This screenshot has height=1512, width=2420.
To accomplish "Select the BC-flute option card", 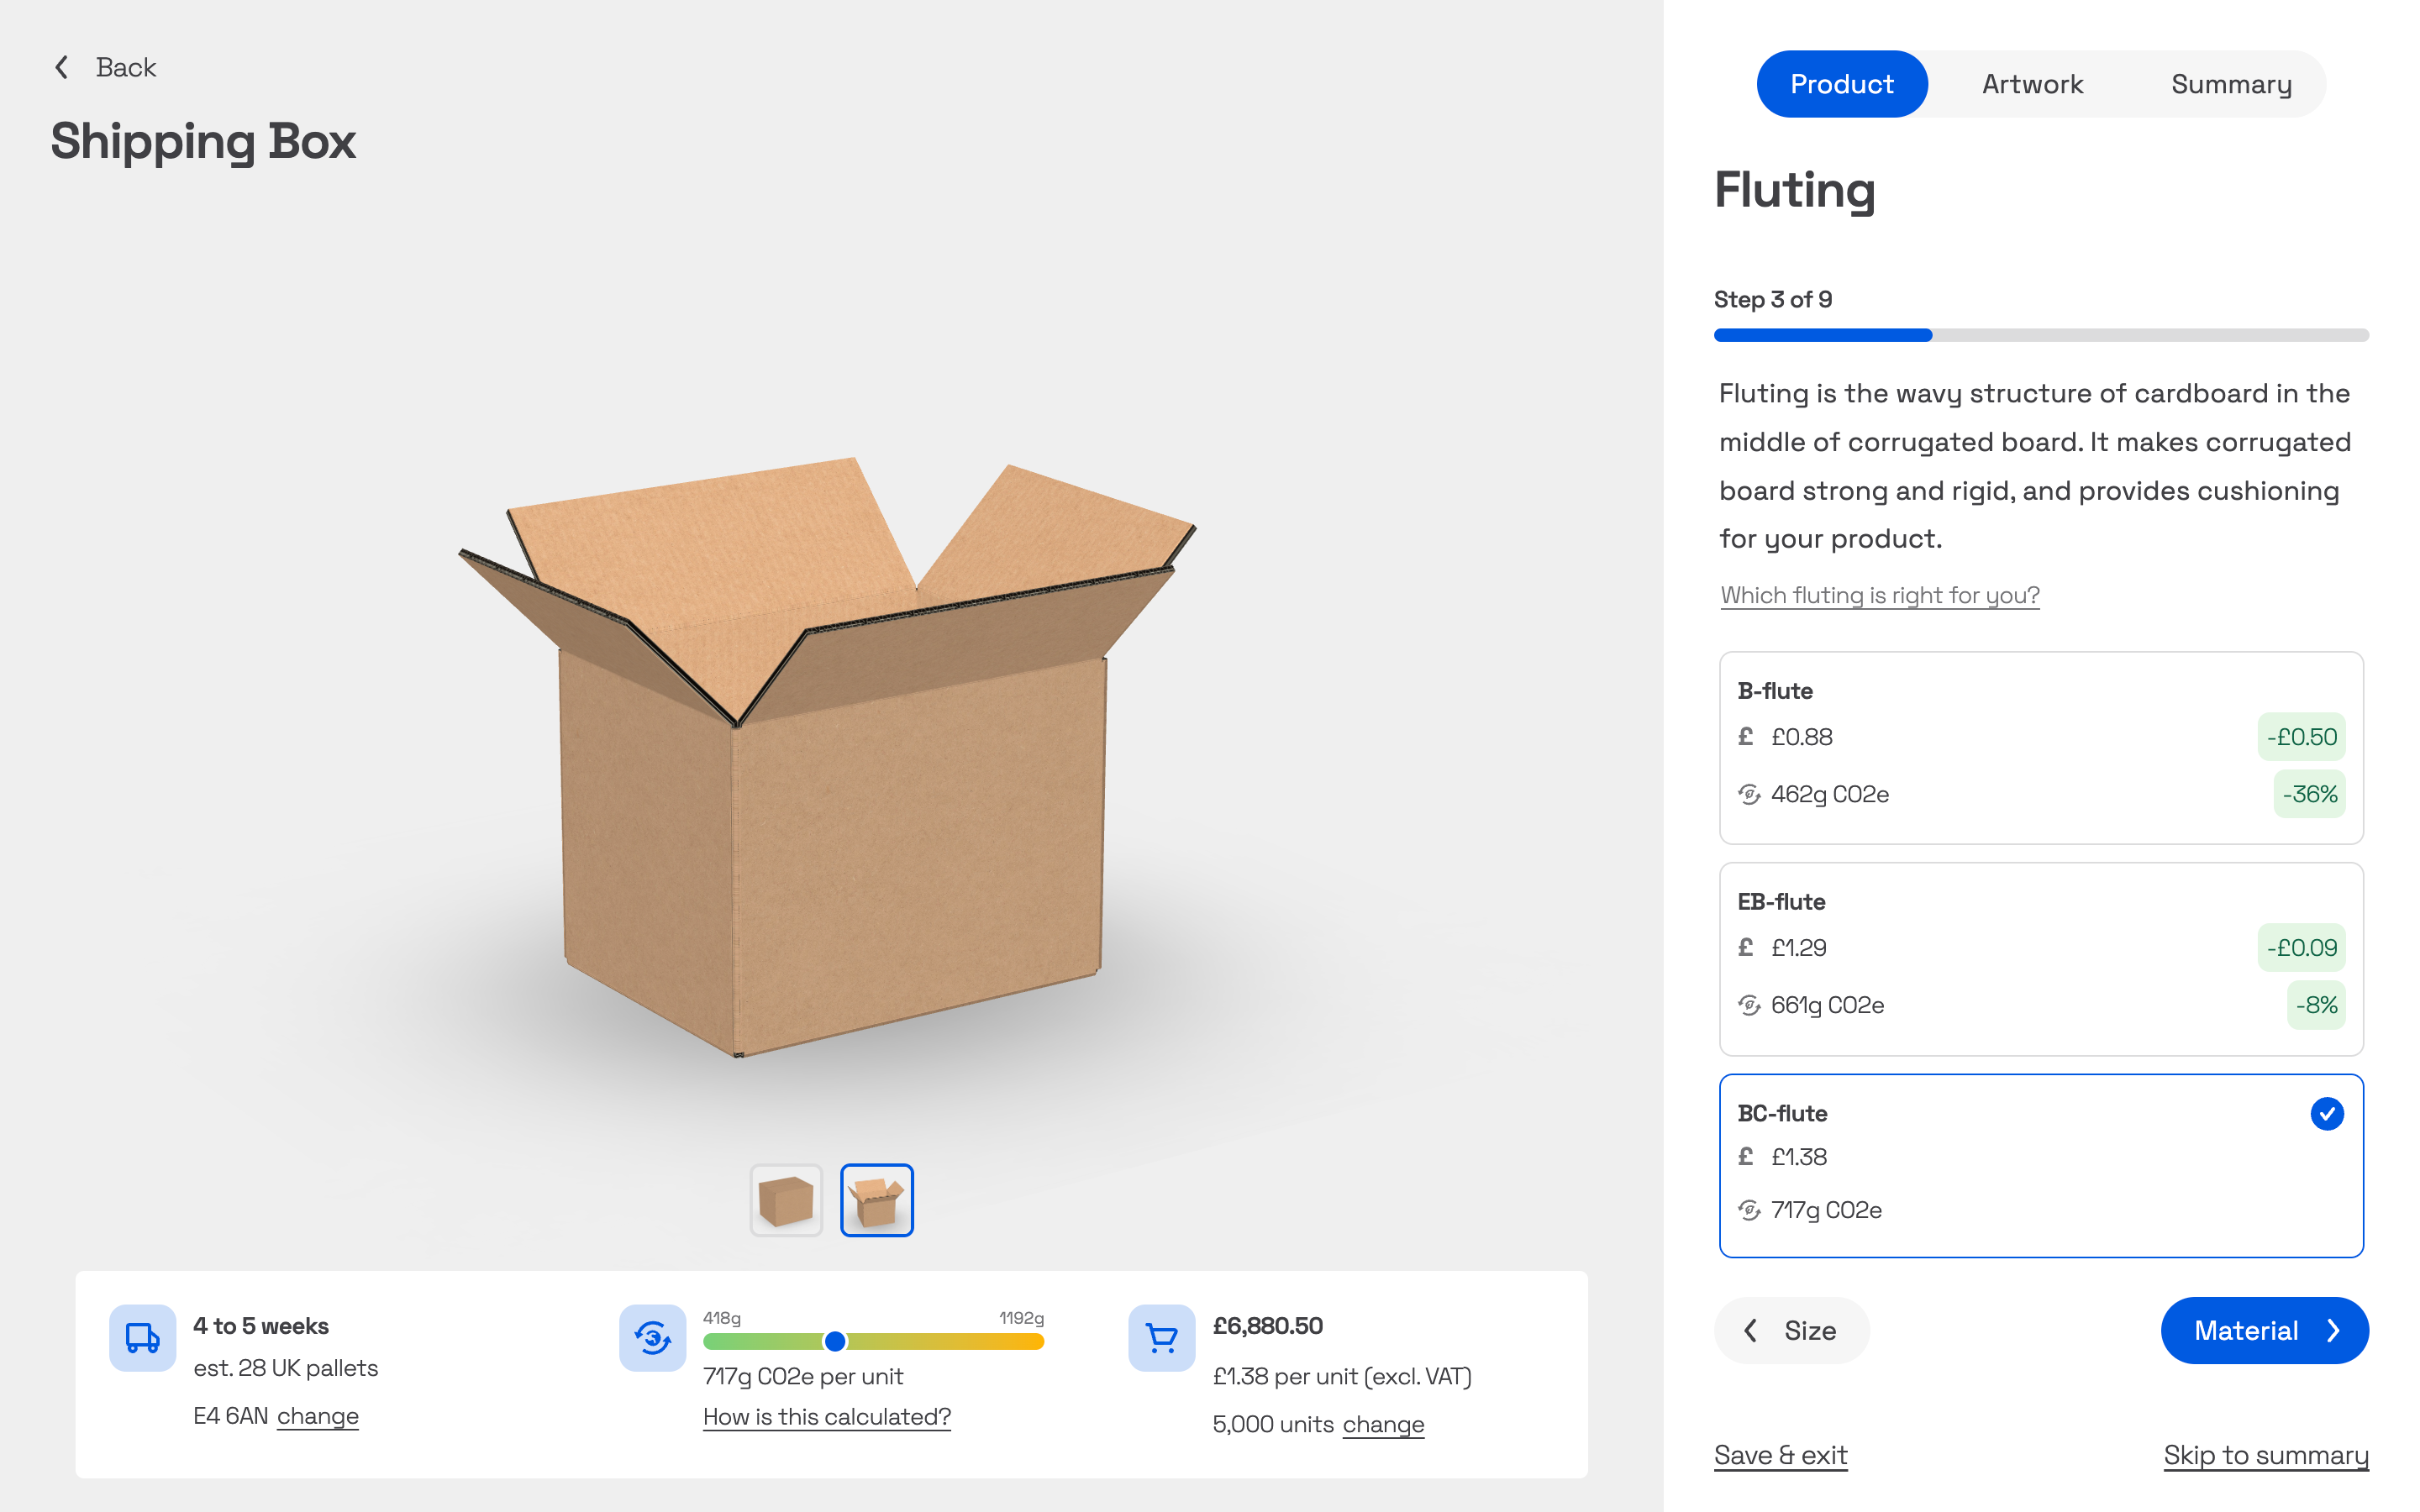I will (2040, 1165).
